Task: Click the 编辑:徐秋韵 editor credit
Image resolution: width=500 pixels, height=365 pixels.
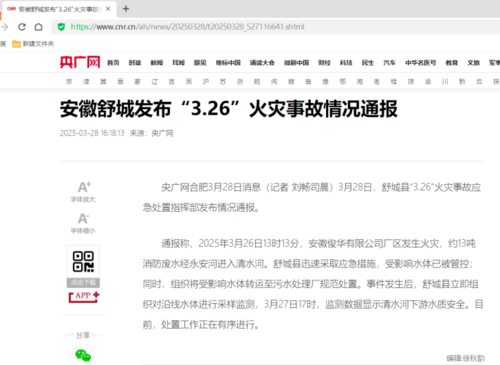Action: tap(465, 358)
